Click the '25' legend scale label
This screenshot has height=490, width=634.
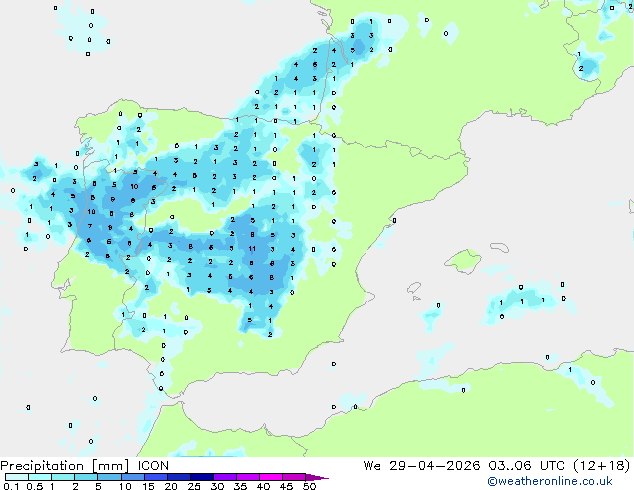(x=194, y=486)
